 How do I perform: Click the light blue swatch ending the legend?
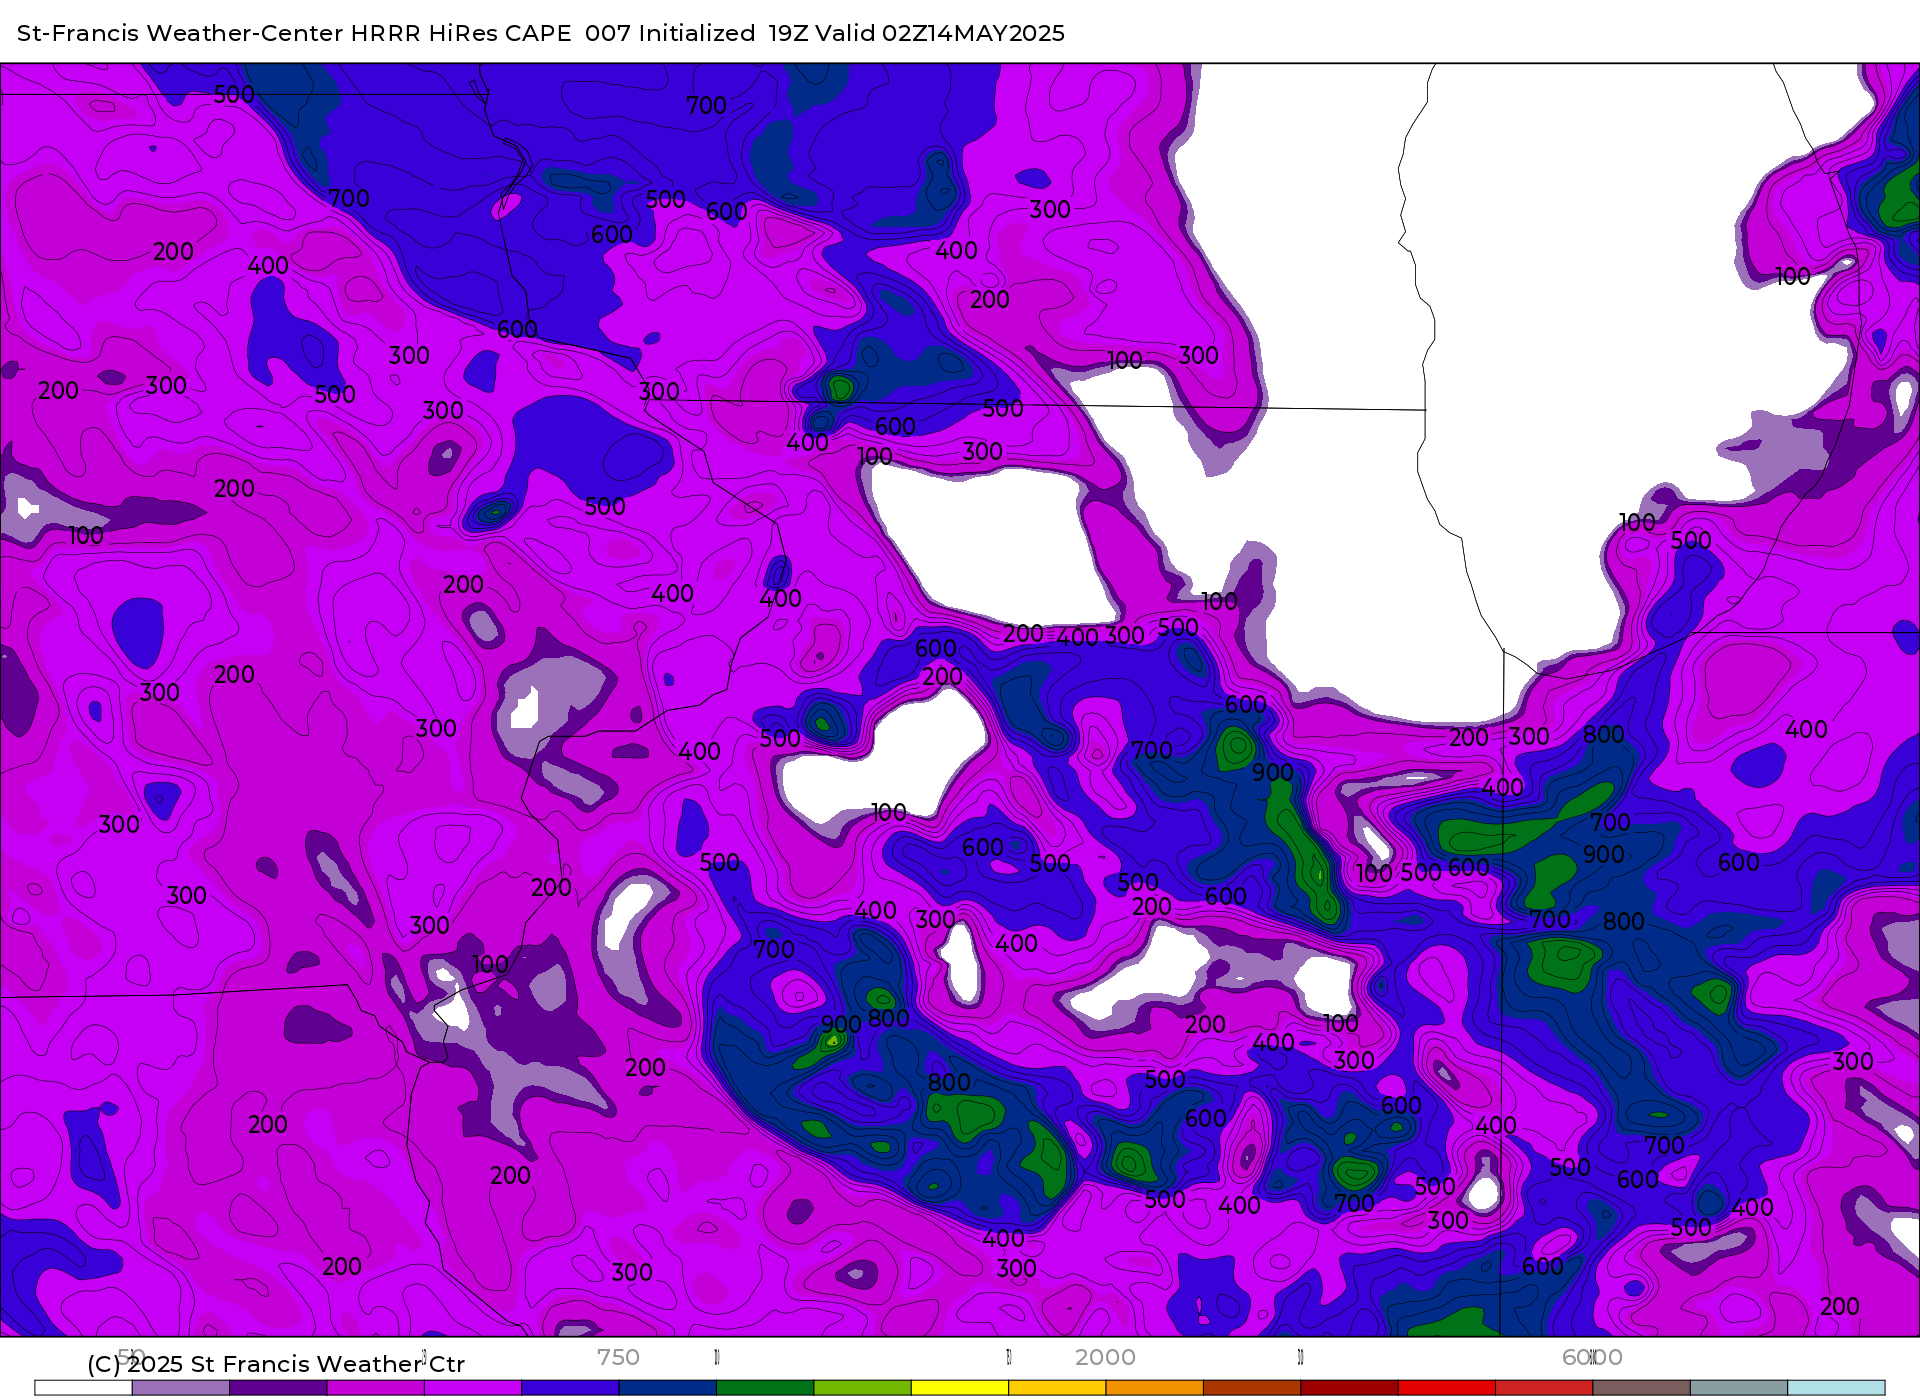(x=1836, y=1388)
